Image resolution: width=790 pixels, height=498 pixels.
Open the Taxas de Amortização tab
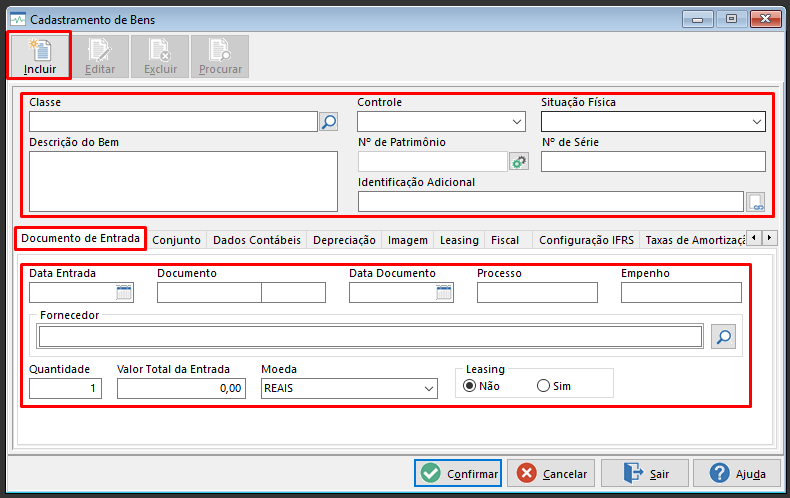[694, 240]
